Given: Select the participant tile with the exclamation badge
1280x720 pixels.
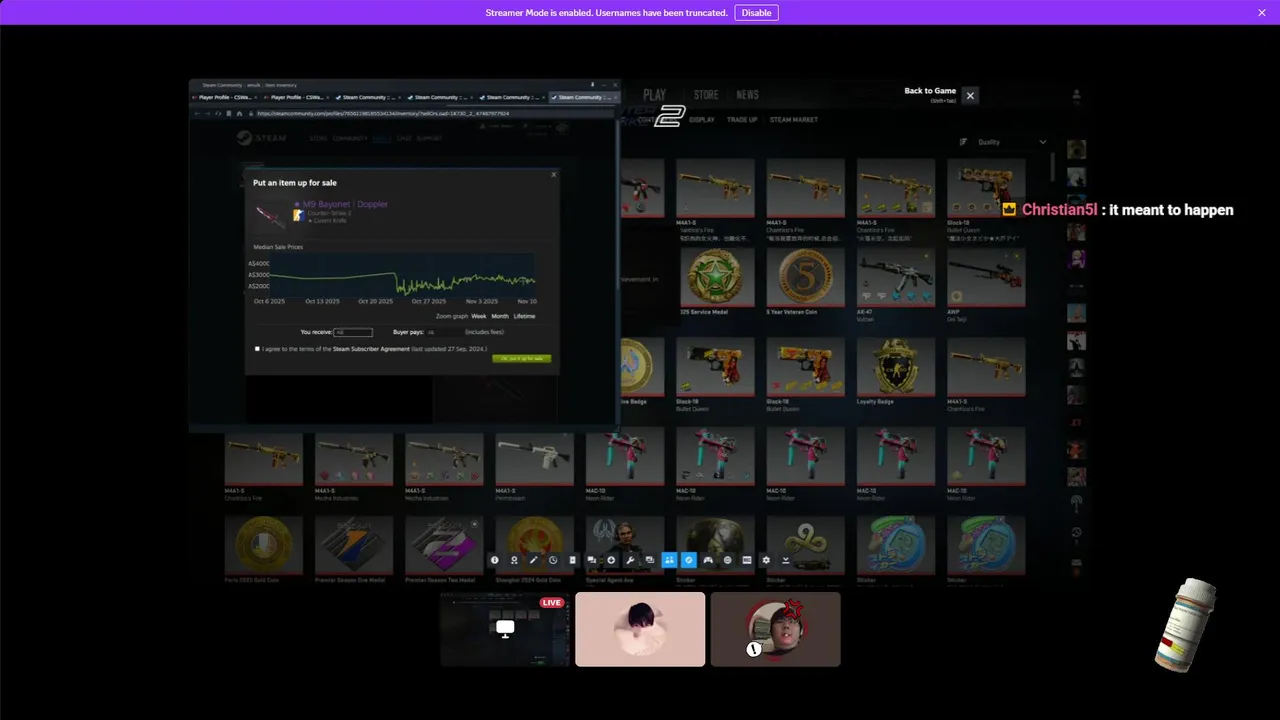Looking at the screenshot, I should pyautogui.click(x=775, y=629).
